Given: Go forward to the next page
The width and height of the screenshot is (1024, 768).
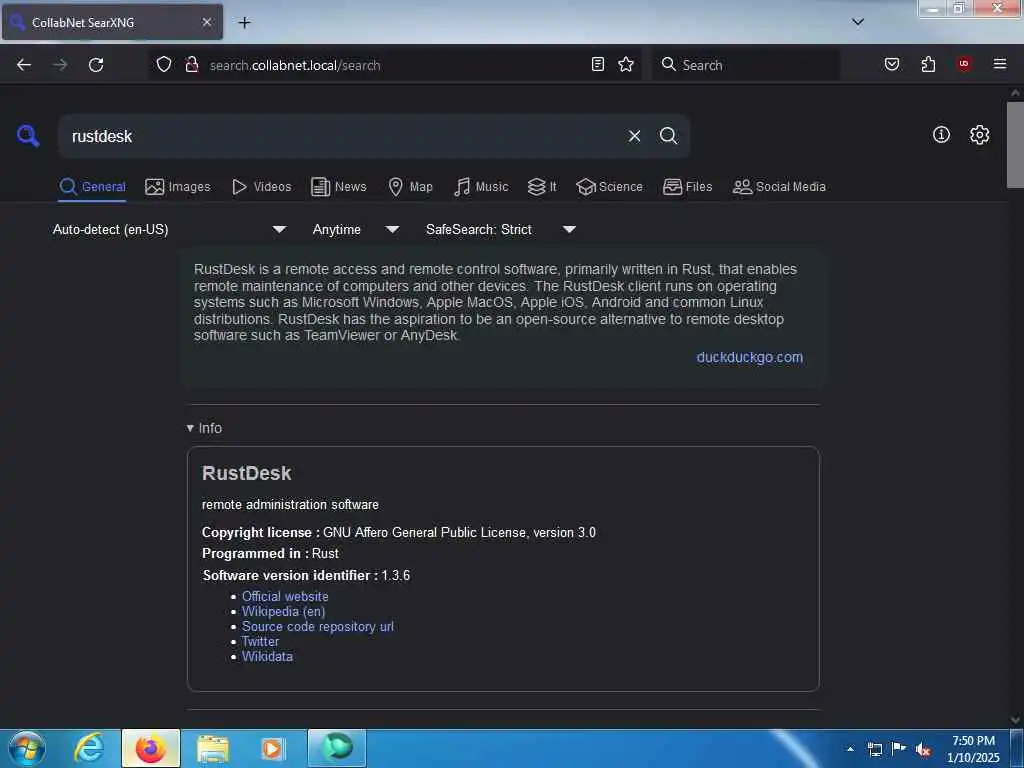Looking at the screenshot, I should point(60,65).
